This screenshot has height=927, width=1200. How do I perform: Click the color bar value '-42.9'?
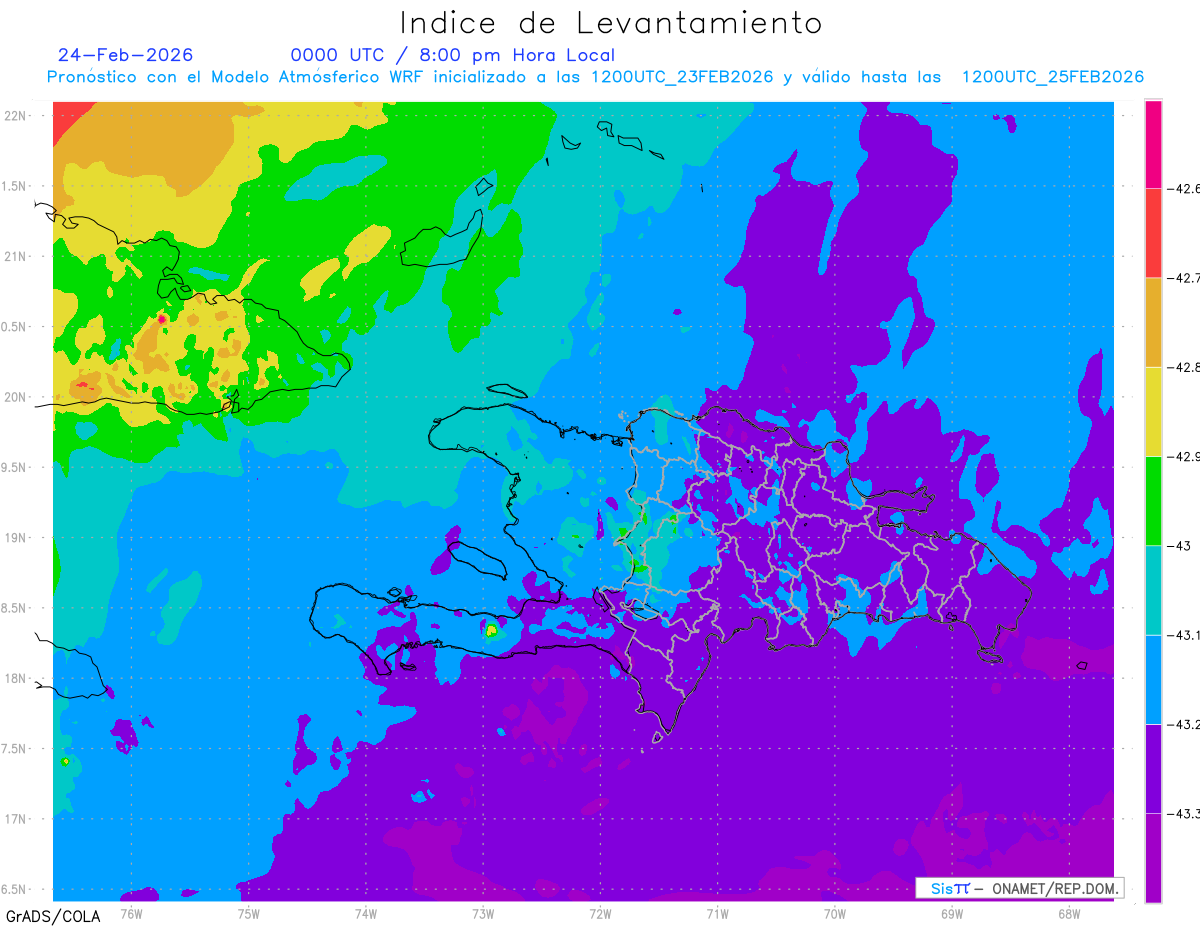(x=1184, y=457)
